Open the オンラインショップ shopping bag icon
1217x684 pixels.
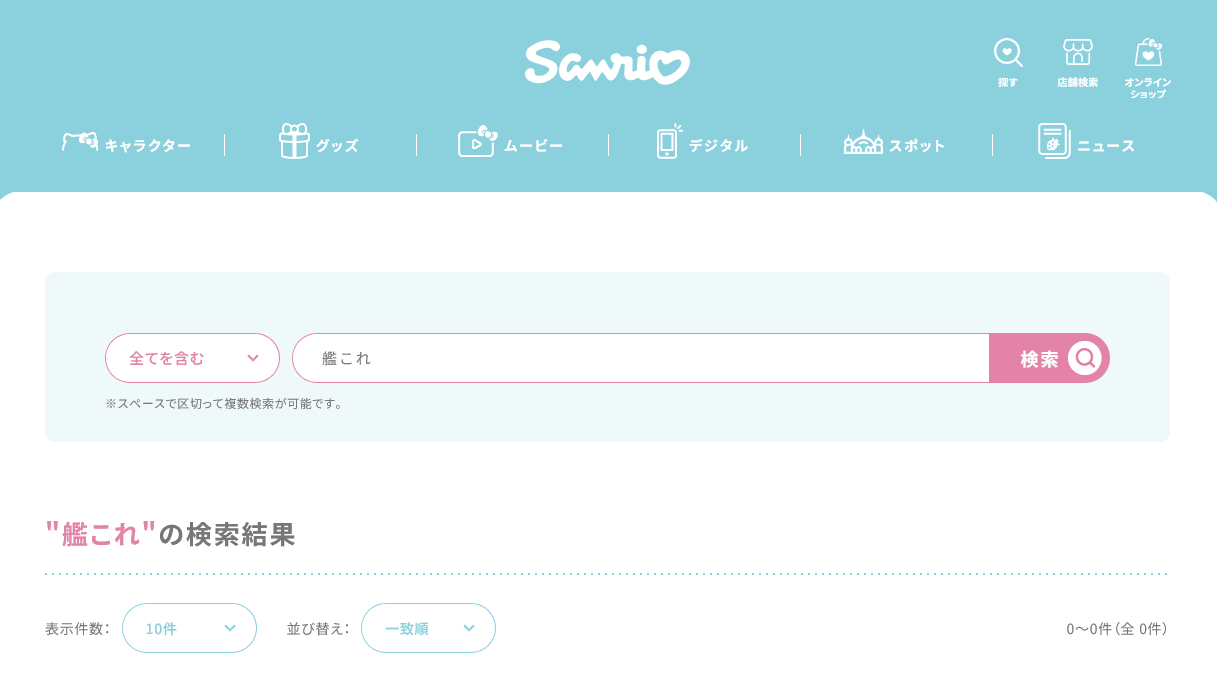click(x=1148, y=52)
